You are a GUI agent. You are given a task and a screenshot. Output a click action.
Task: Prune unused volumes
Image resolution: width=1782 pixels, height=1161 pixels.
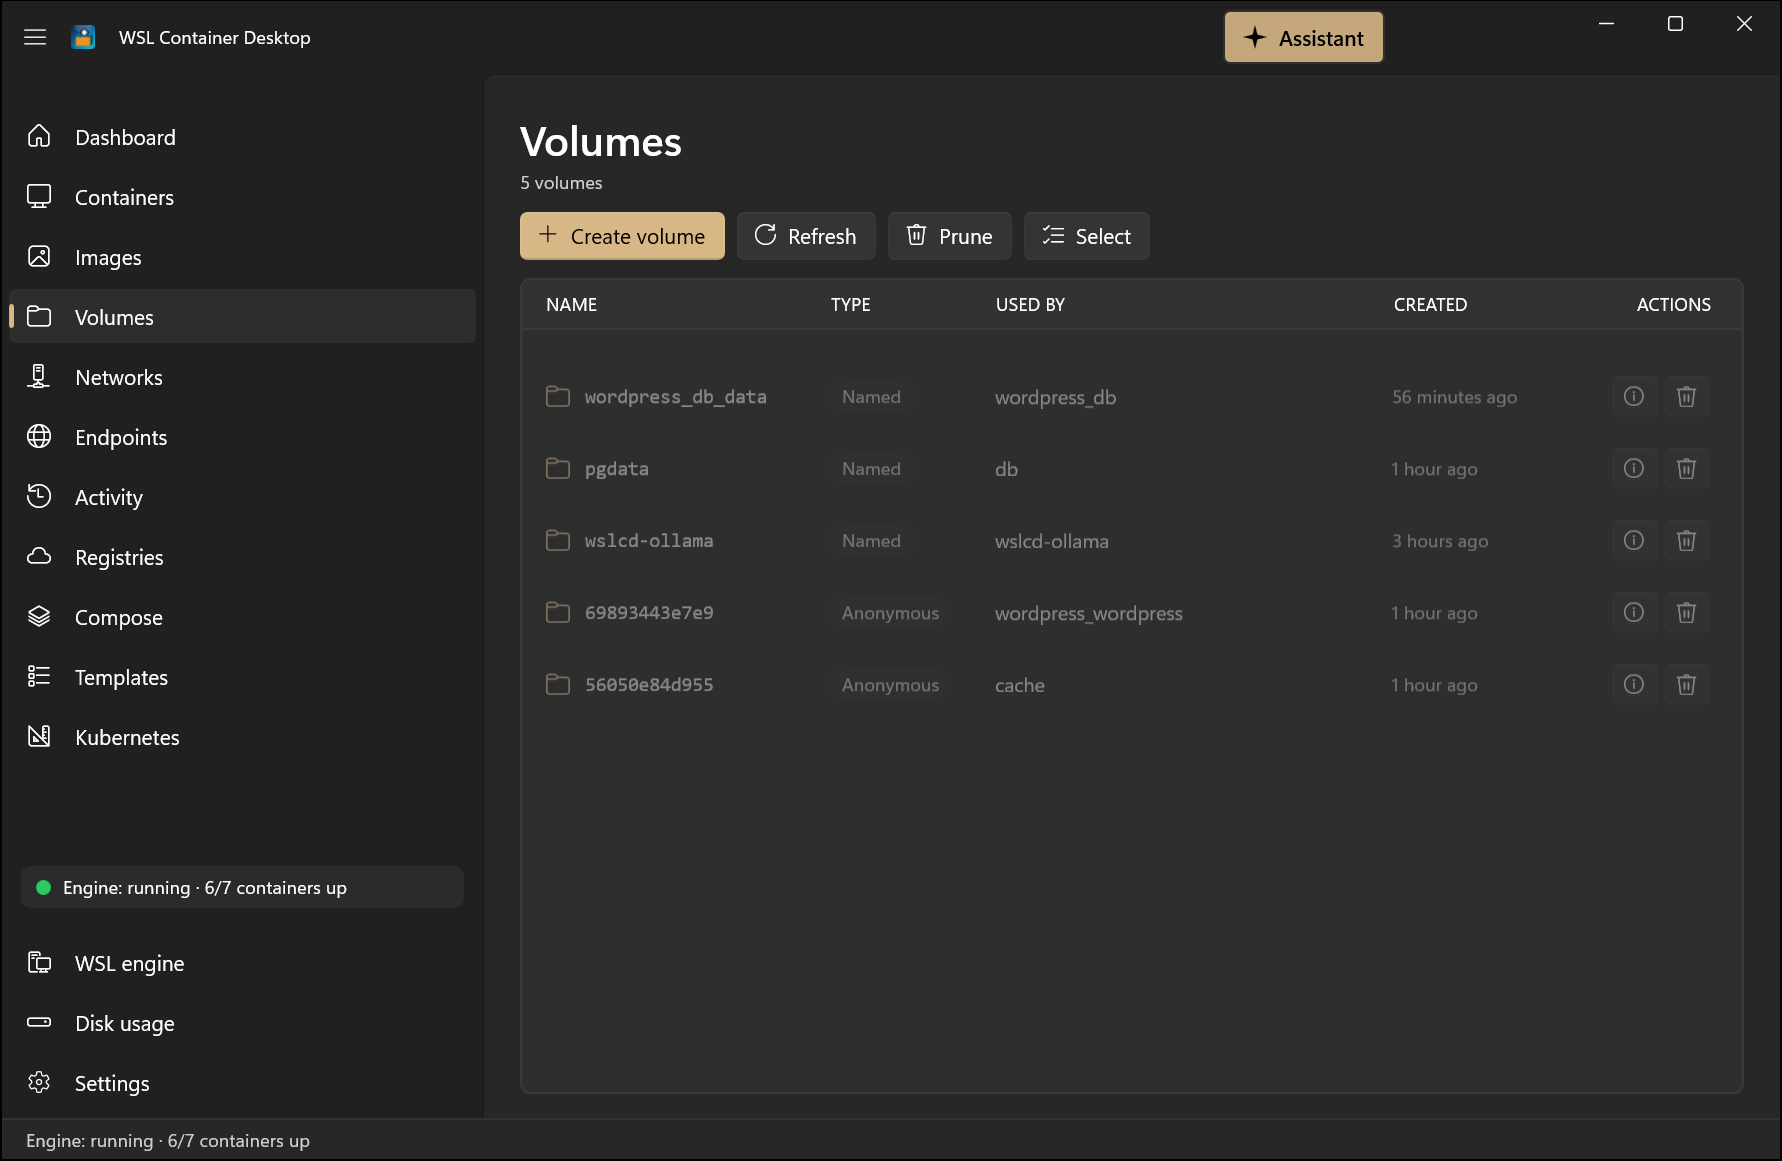click(949, 236)
